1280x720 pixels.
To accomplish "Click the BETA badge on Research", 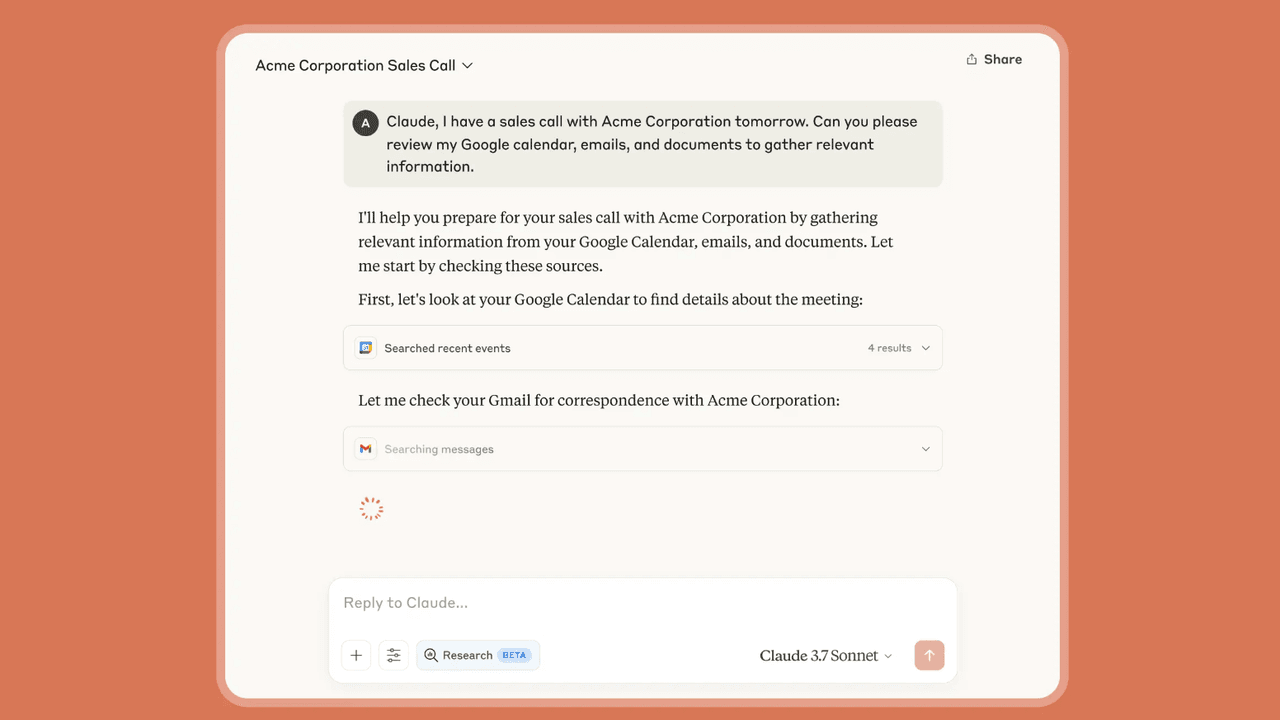I will [513, 655].
